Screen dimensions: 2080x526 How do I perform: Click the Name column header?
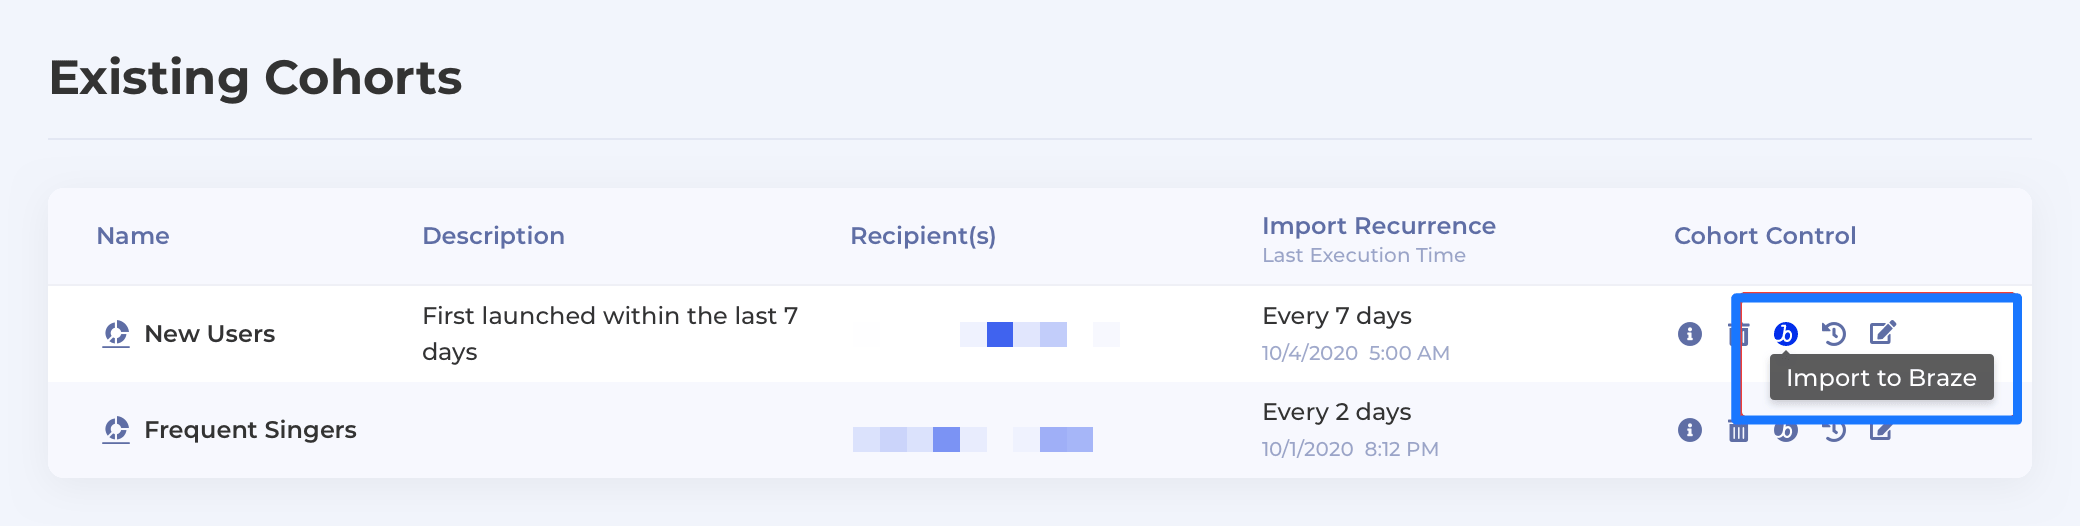coord(133,236)
